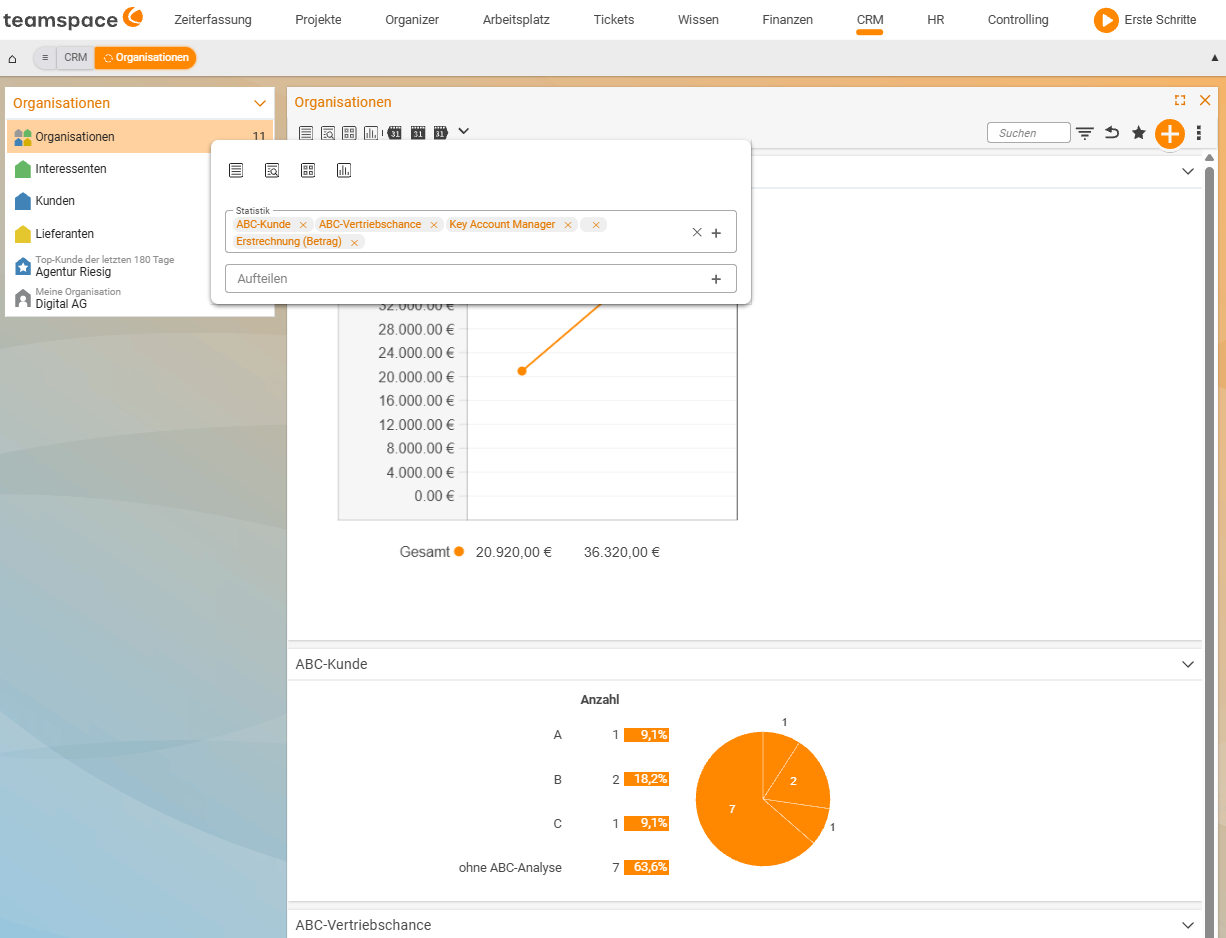The width and height of the screenshot is (1226, 938).
Task: Click the CRM breadcrumb
Action: (76, 58)
